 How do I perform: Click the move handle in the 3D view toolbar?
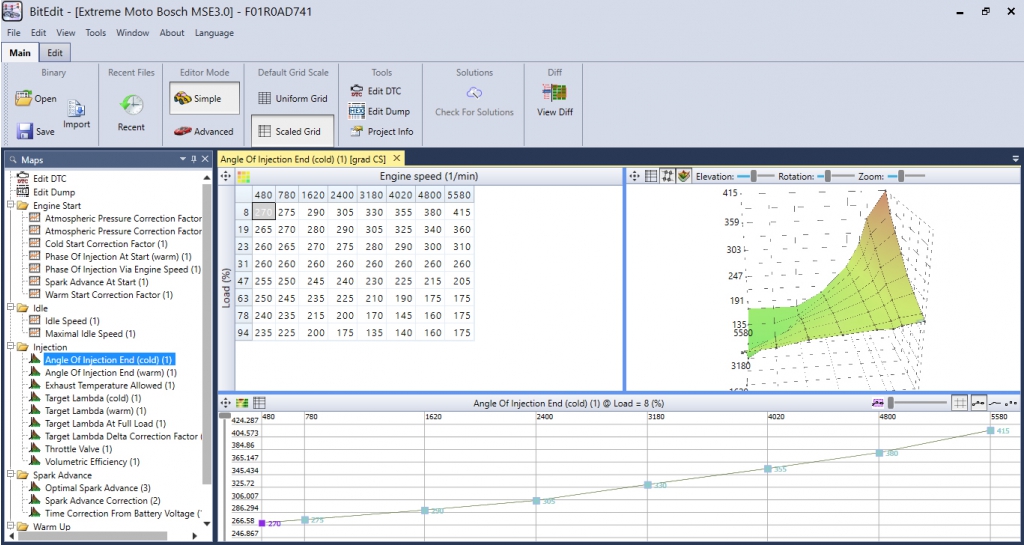click(633, 176)
